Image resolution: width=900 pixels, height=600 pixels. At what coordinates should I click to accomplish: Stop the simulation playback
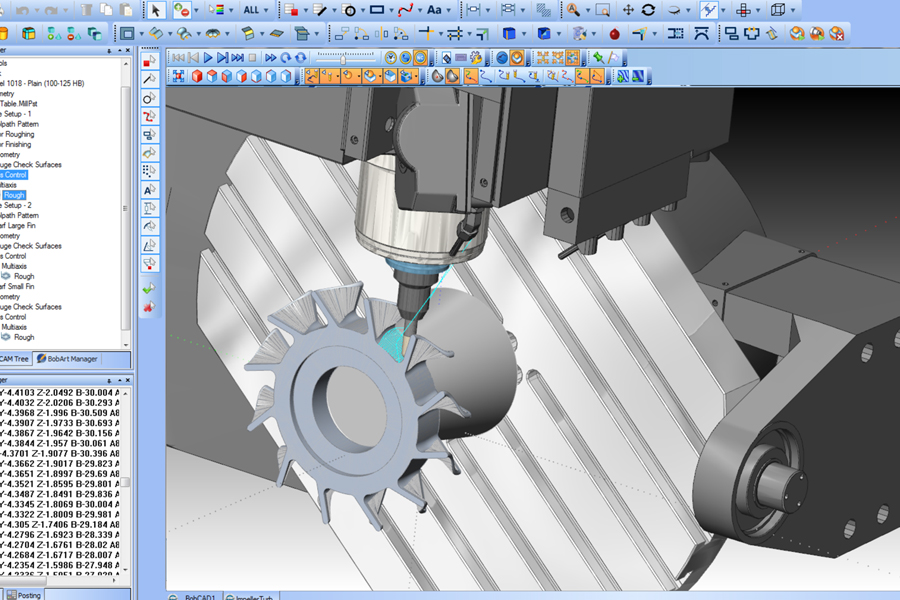252,57
